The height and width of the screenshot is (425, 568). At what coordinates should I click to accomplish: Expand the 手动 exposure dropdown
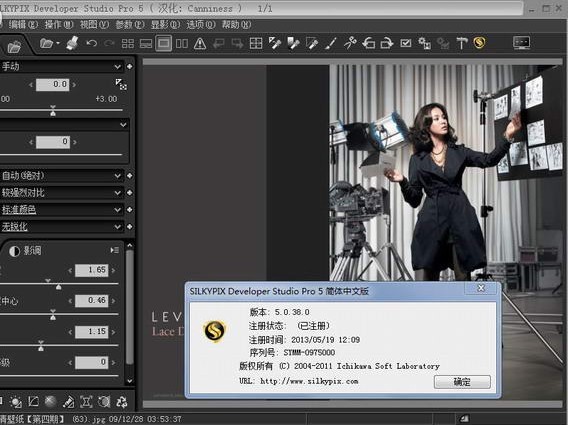pyautogui.click(x=62, y=67)
